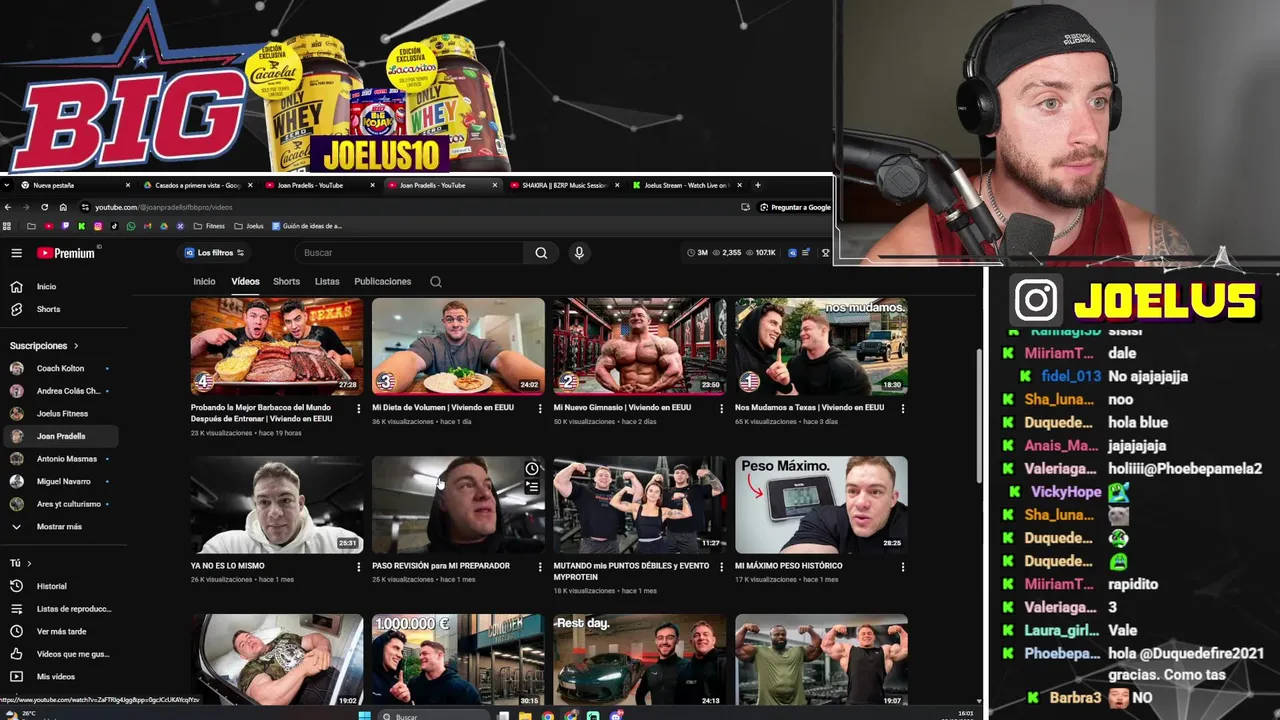Go back in browser history

click(8, 207)
